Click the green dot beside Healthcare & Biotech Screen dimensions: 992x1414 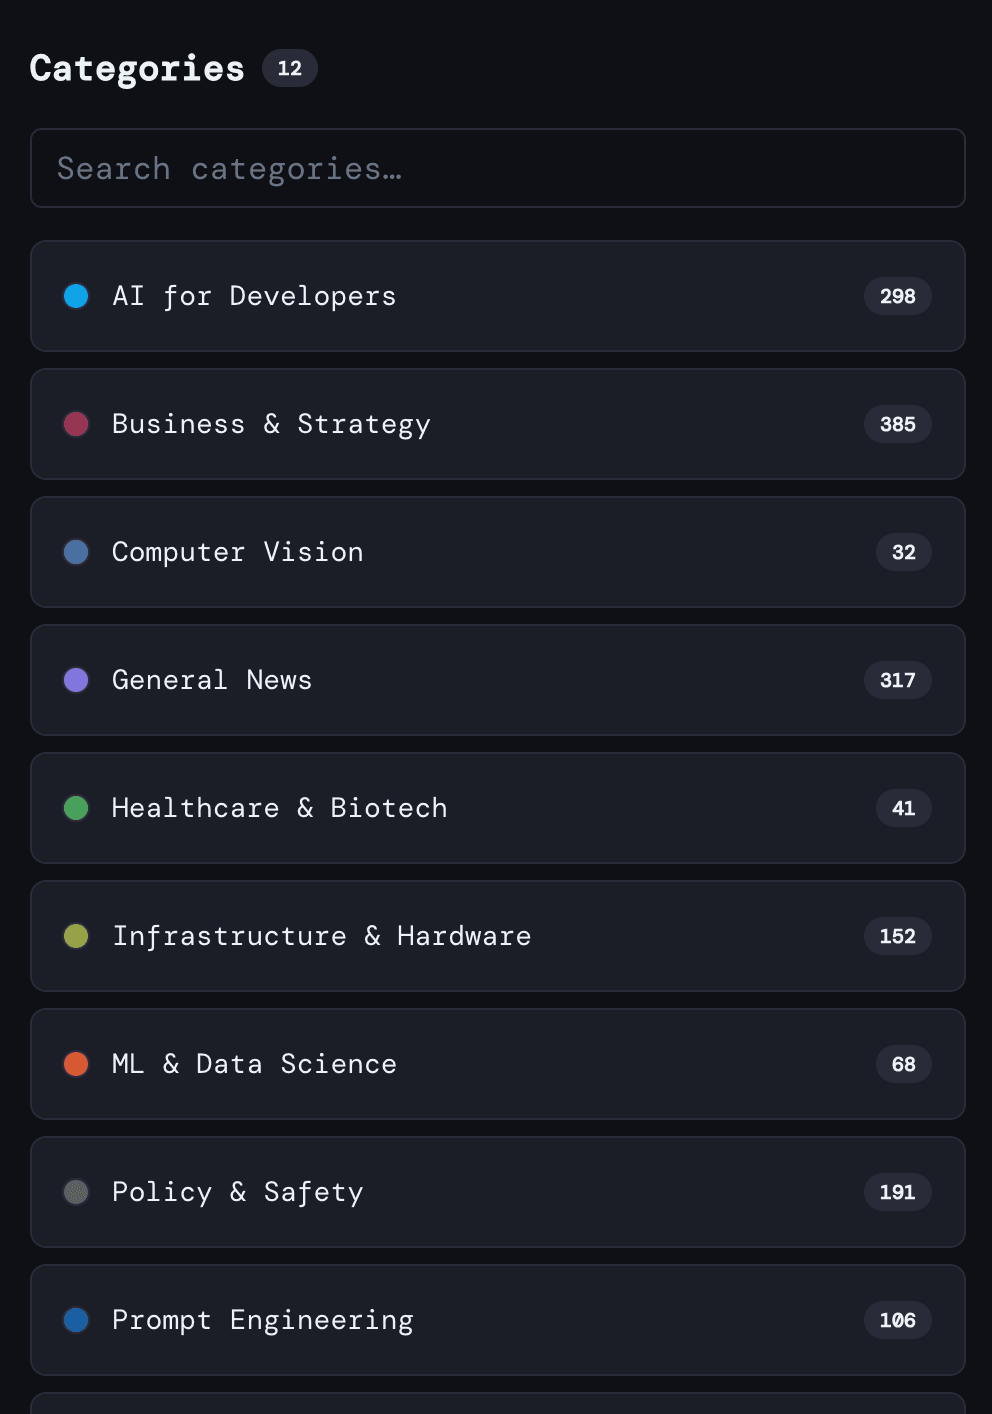click(x=76, y=808)
